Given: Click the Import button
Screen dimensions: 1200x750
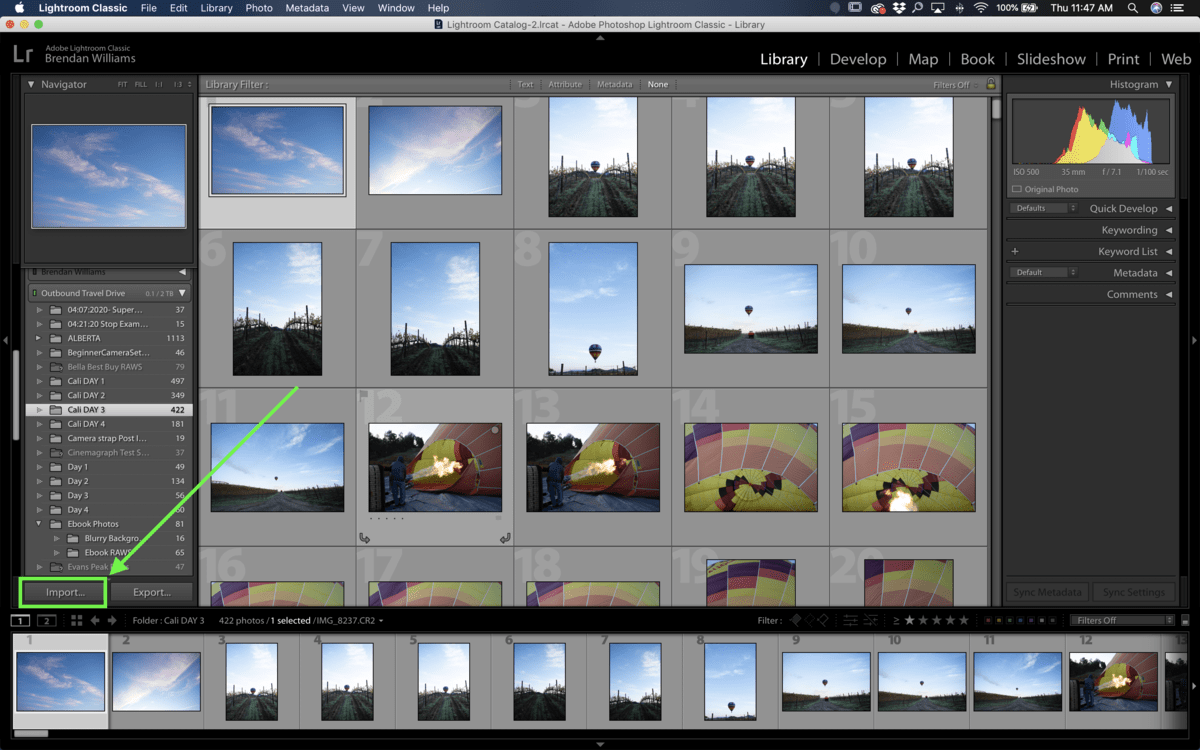Looking at the screenshot, I should tap(65, 593).
